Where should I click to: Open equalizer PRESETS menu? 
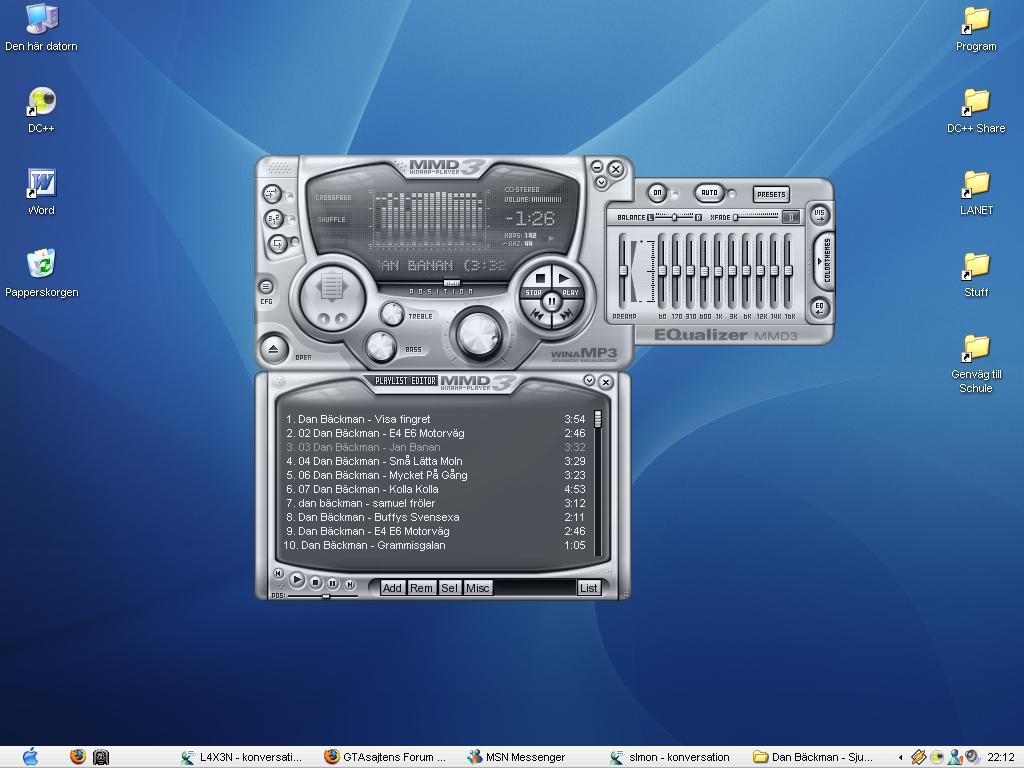tap(771, 194)
